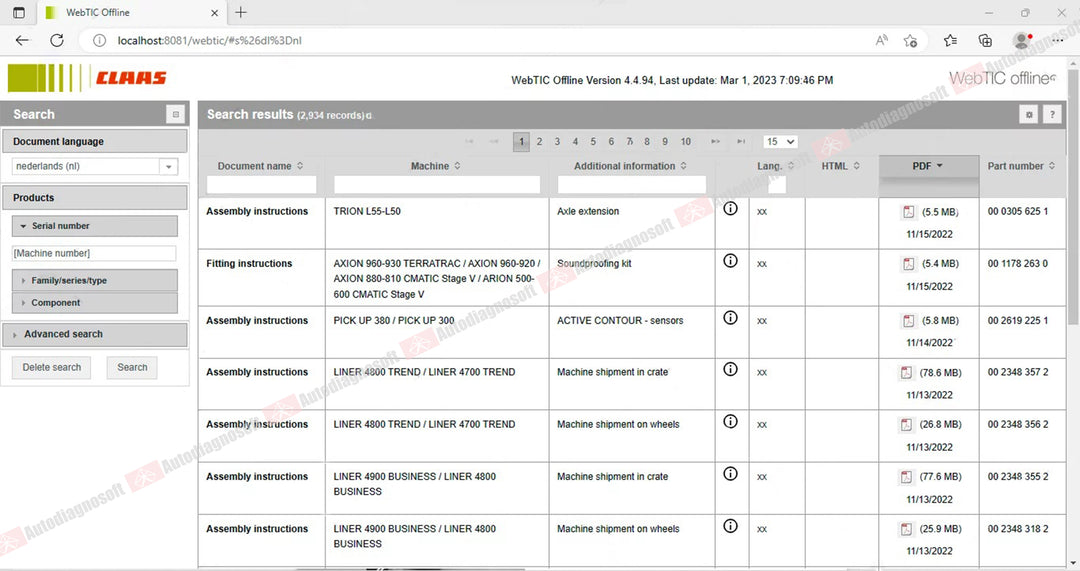
Task: Focus the Document name filter field
Action: pyautogui.click(x=262, y=184)
